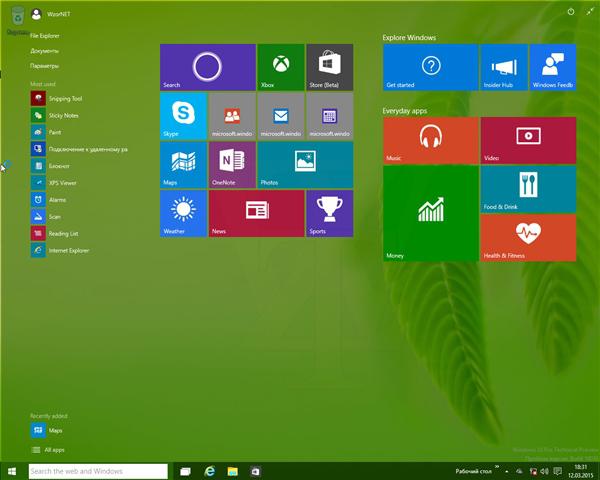Open the Music headphones tile
Viewport: 600px width, 480px height.
point(430,140)
